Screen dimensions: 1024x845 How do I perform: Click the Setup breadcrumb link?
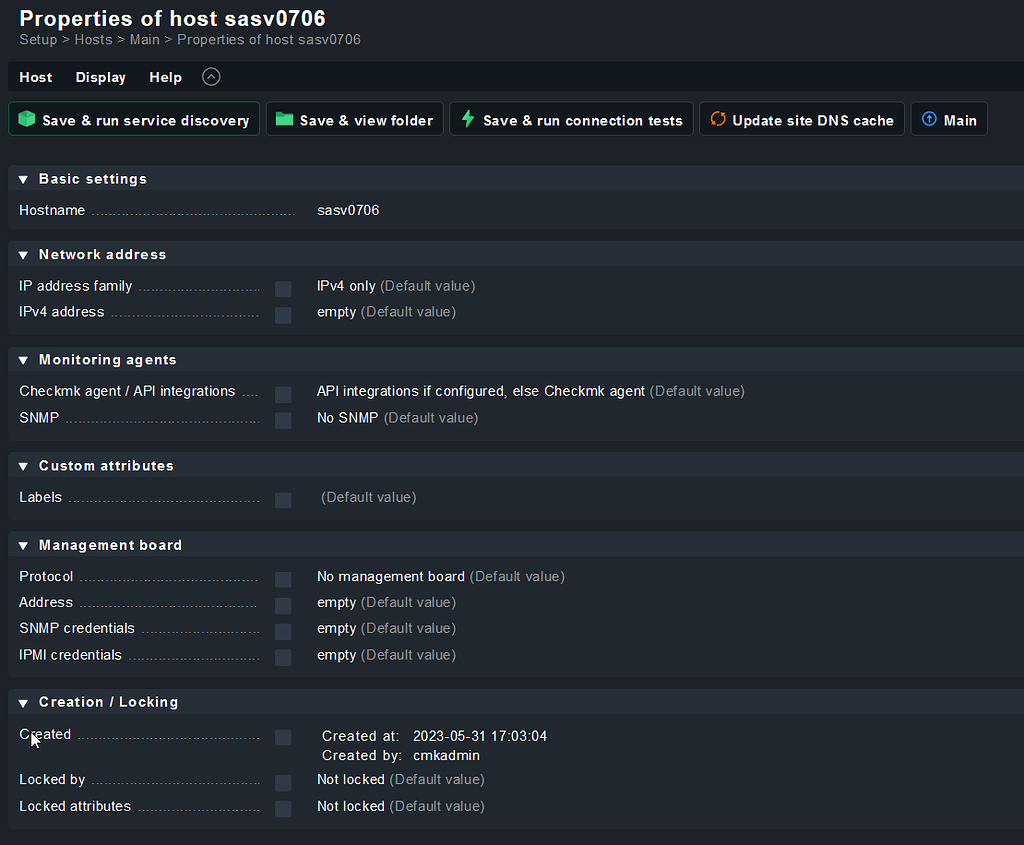pyautogui.click(x=38, y=40)
